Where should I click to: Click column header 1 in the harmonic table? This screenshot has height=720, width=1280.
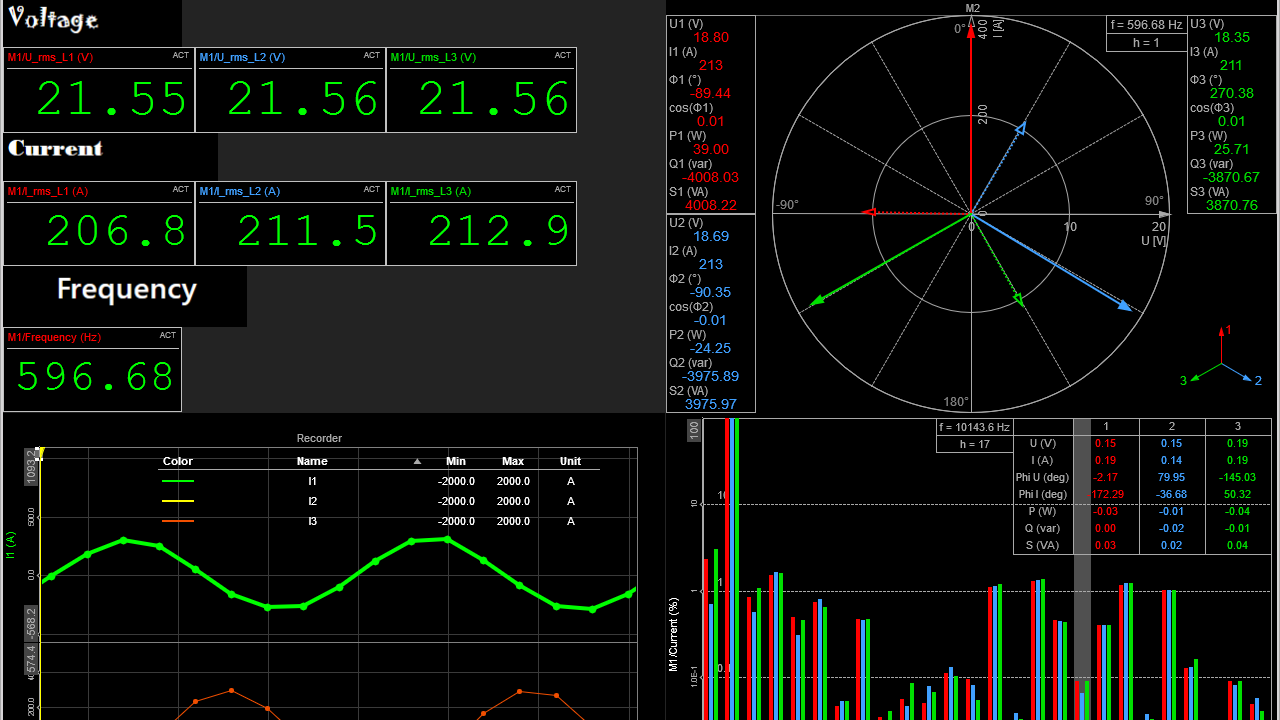point(1106,427)
